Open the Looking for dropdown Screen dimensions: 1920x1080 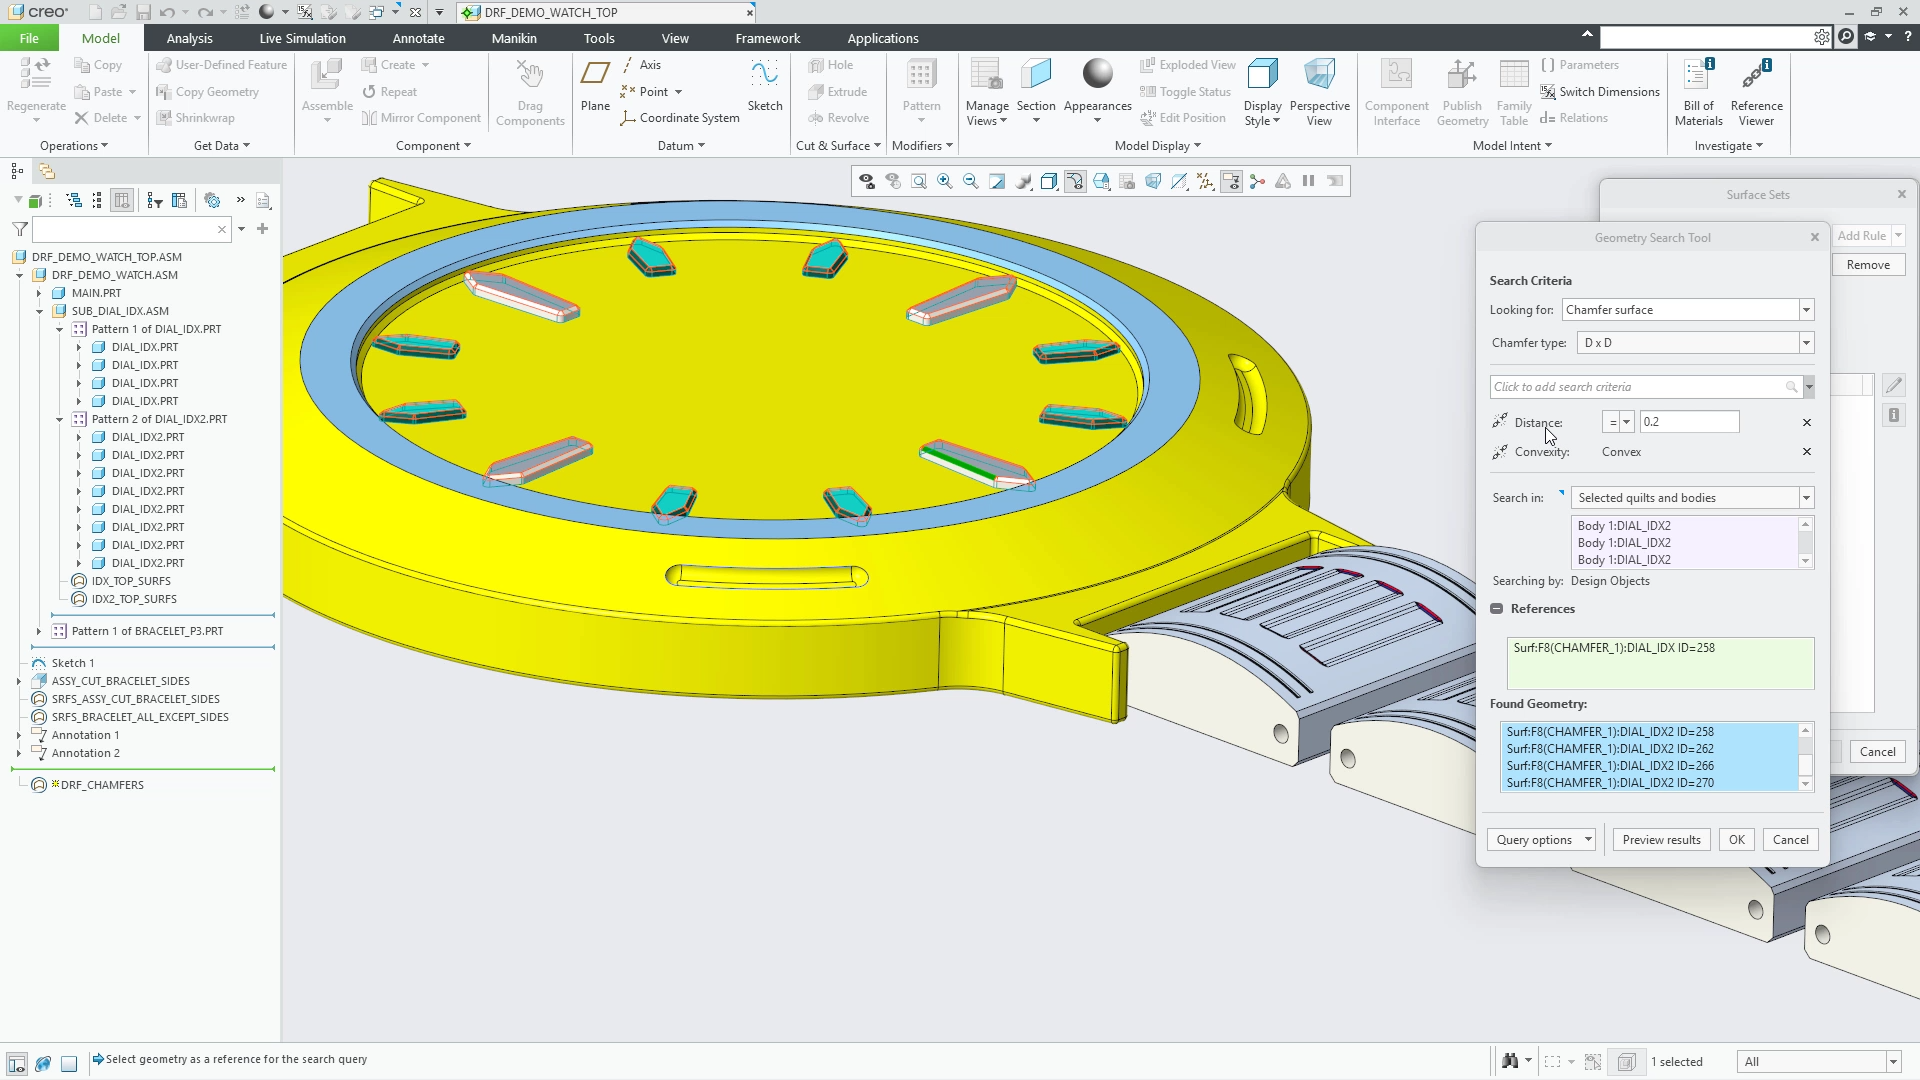(1806, 310)
